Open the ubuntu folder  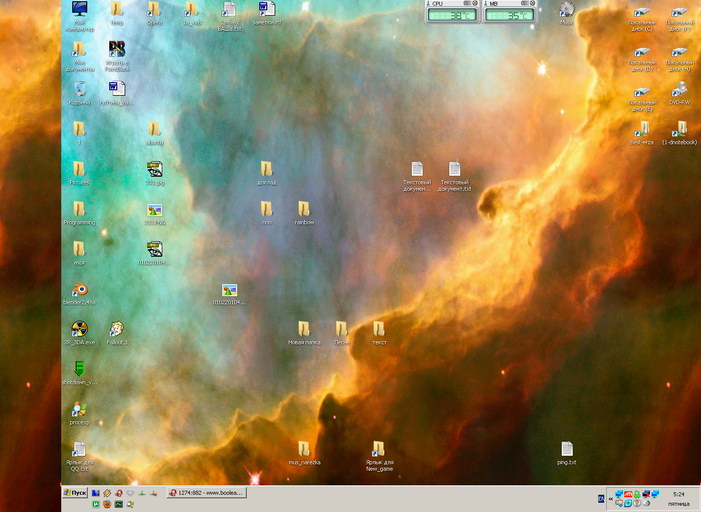pyautogui.click(x=154, y=129)
